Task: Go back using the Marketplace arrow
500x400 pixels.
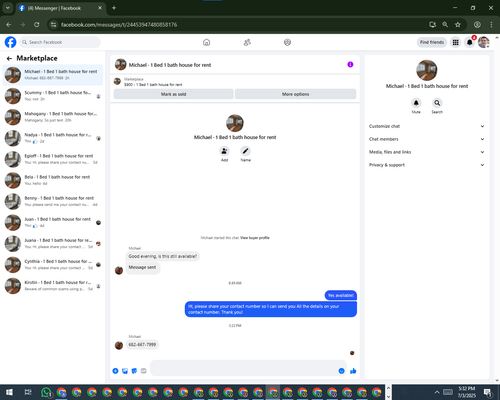Action: pyautogui.click(x=9, y=59)
